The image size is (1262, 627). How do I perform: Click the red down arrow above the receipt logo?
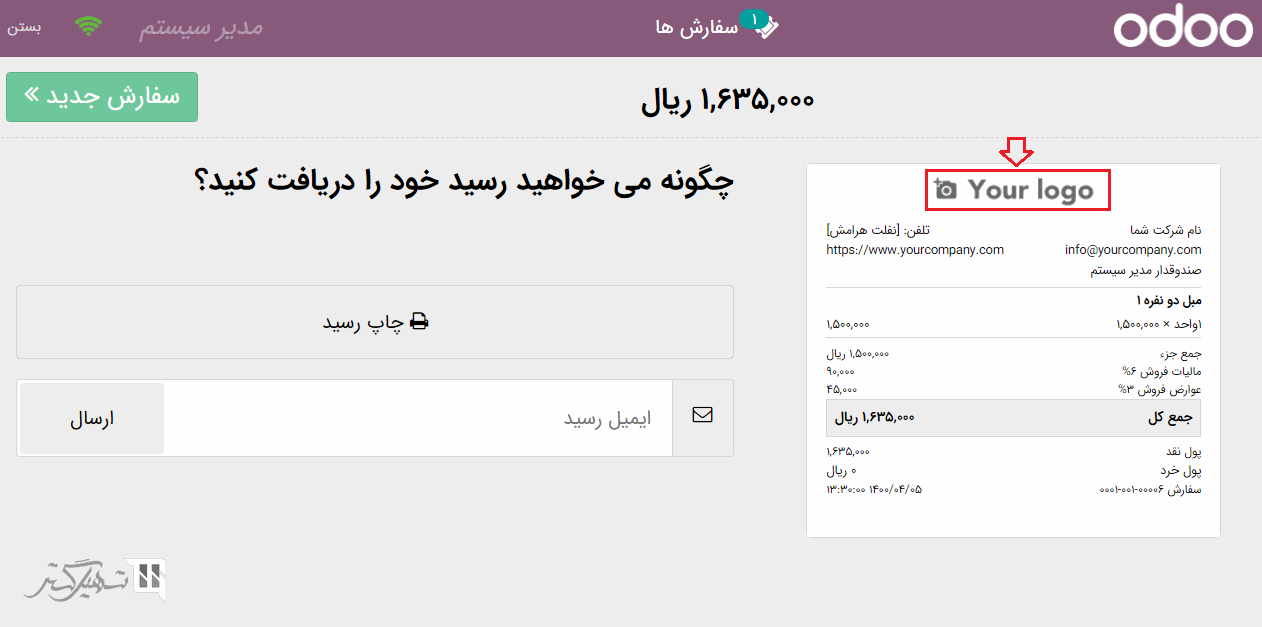point(1016,153)
